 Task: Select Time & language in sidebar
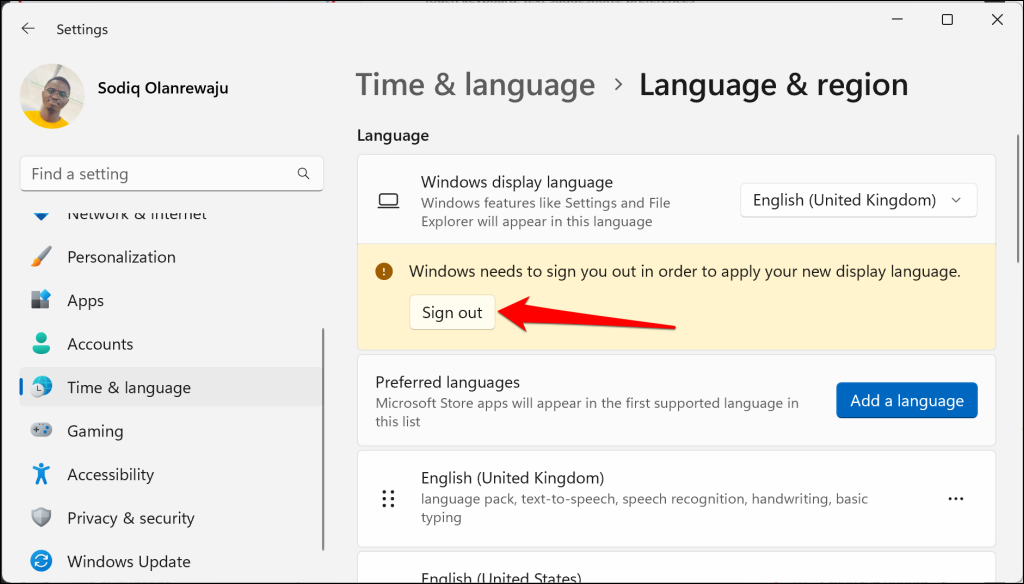pyautogui.click(x=171, y=387)
